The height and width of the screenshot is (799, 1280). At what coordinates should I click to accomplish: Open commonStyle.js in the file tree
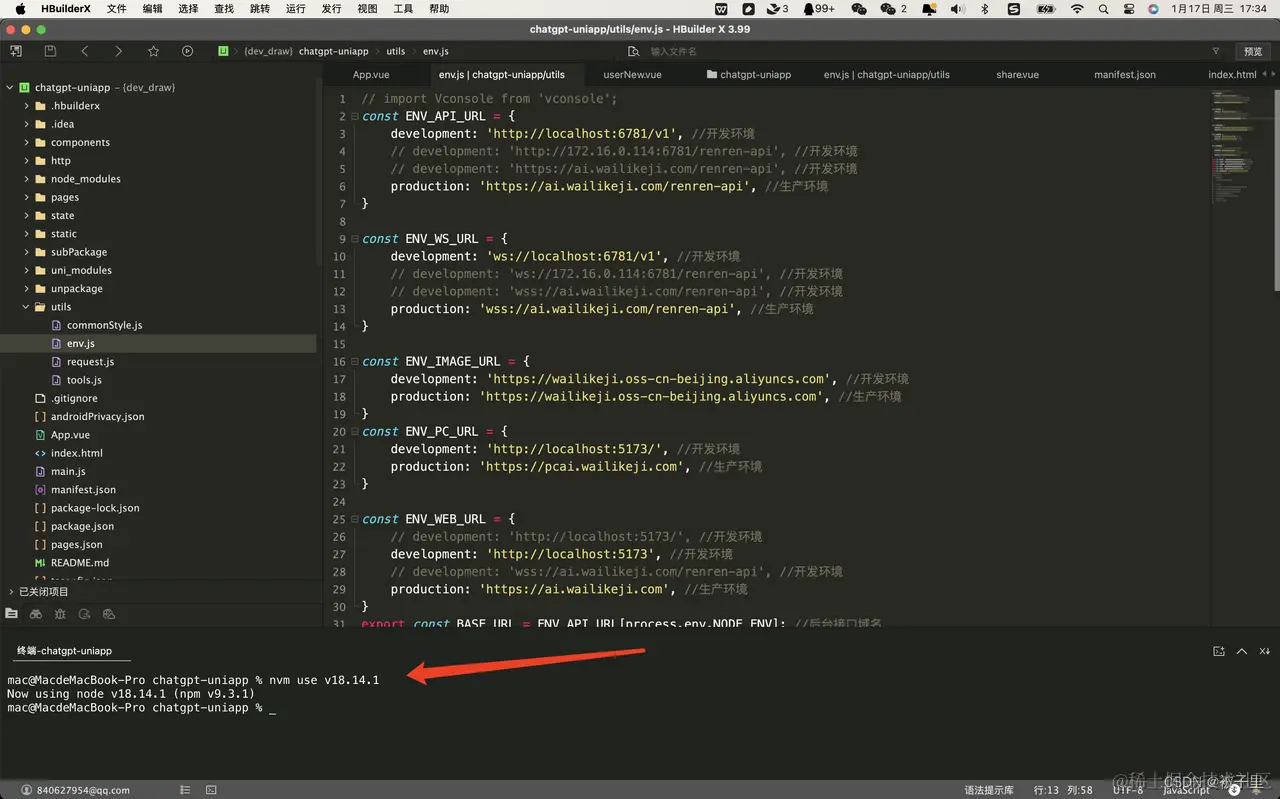pyautogui.click(x=104, y=325)
